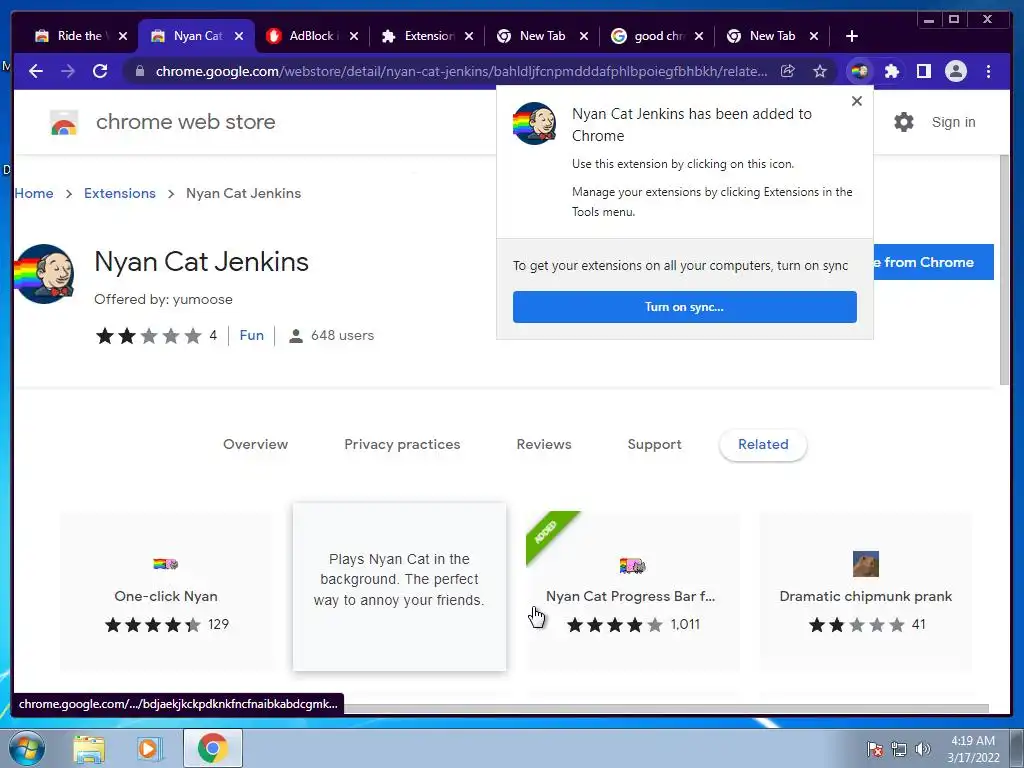Close the extension added popup

pyautogui.click(x=857, y=101)
